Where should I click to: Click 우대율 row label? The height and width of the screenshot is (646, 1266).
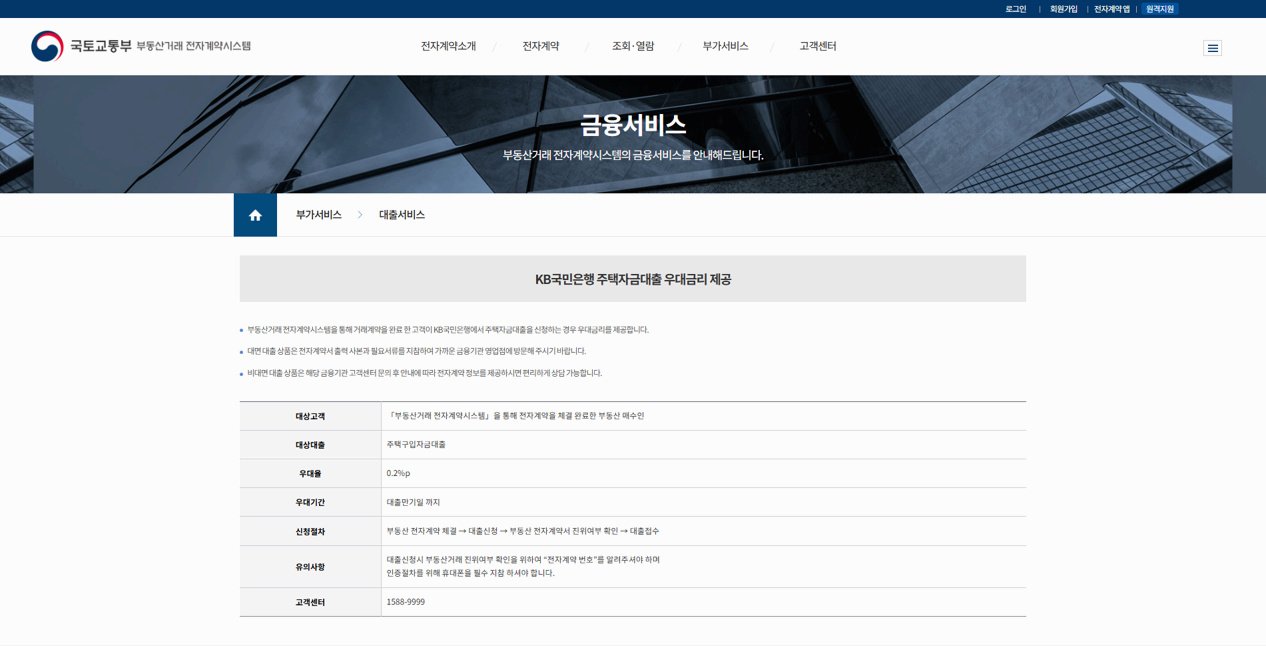pos(310,474)
